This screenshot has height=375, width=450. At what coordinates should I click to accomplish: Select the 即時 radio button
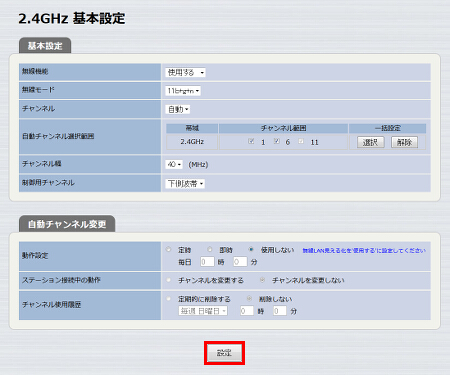click(210, 249)
